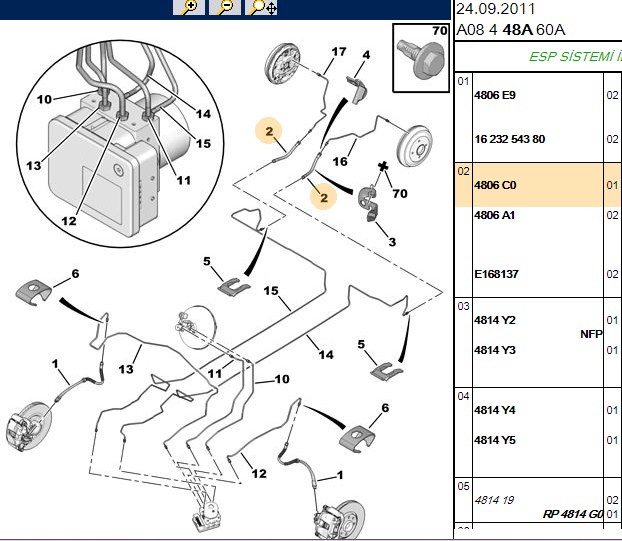Open the bolt 70 thumbnail inset

click(x=421, y=58)
